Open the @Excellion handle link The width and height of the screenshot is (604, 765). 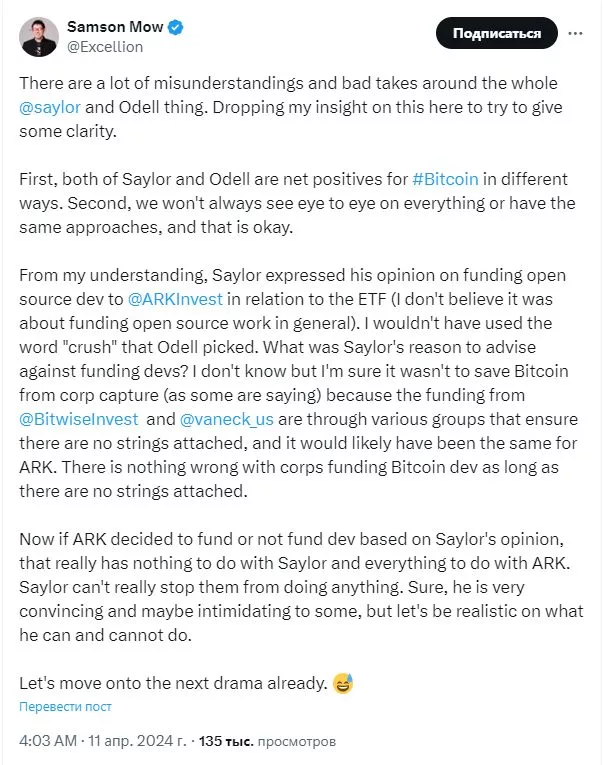point(105,47)
